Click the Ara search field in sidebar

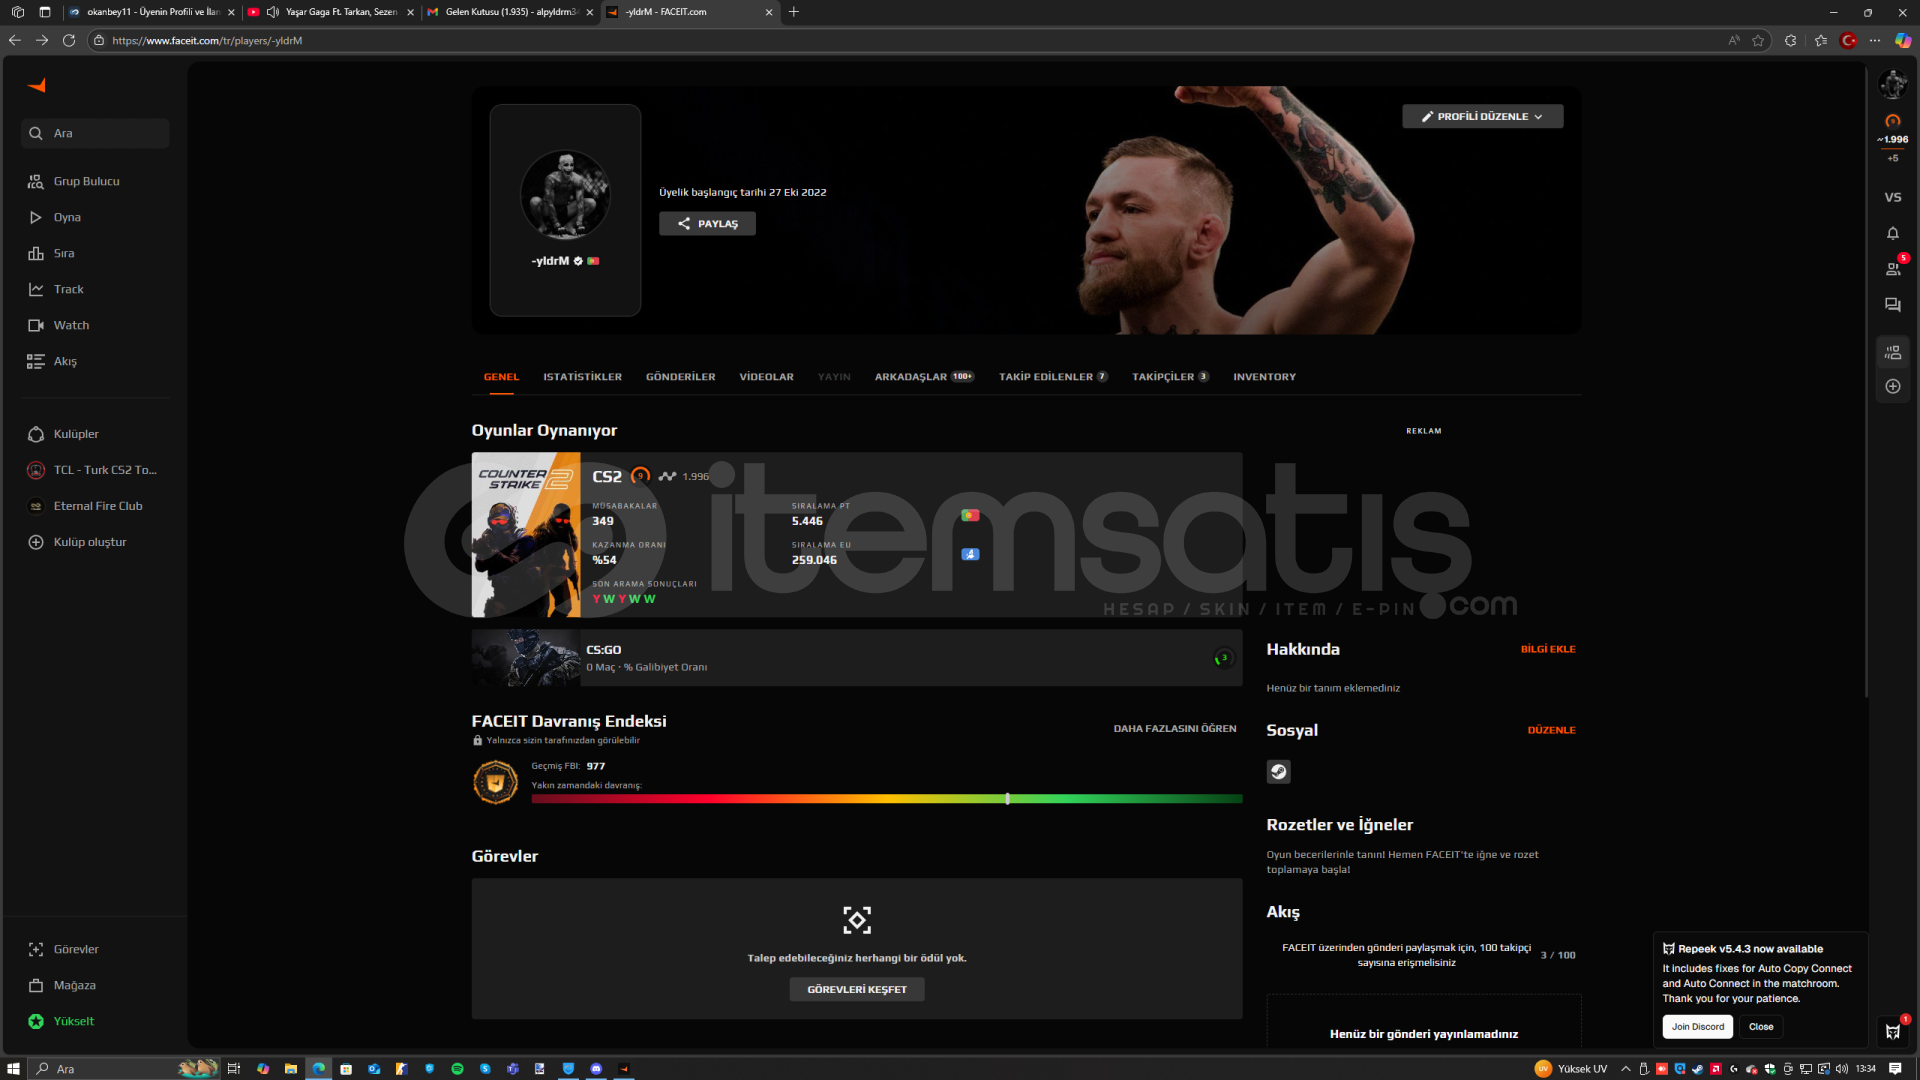tap(95, 133)
